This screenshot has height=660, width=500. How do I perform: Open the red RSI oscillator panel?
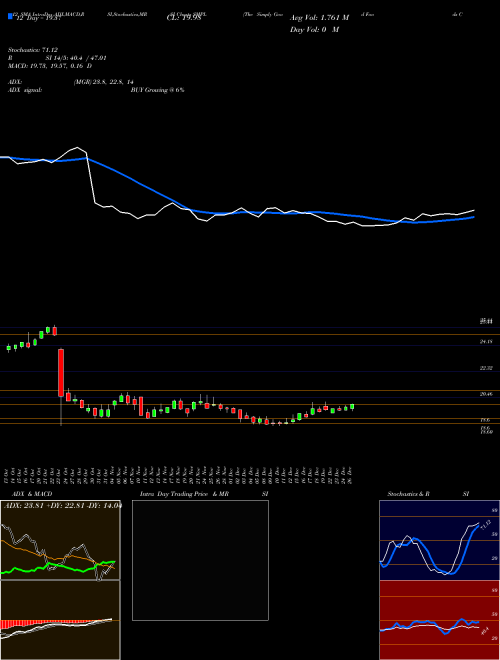pos(439,620)
